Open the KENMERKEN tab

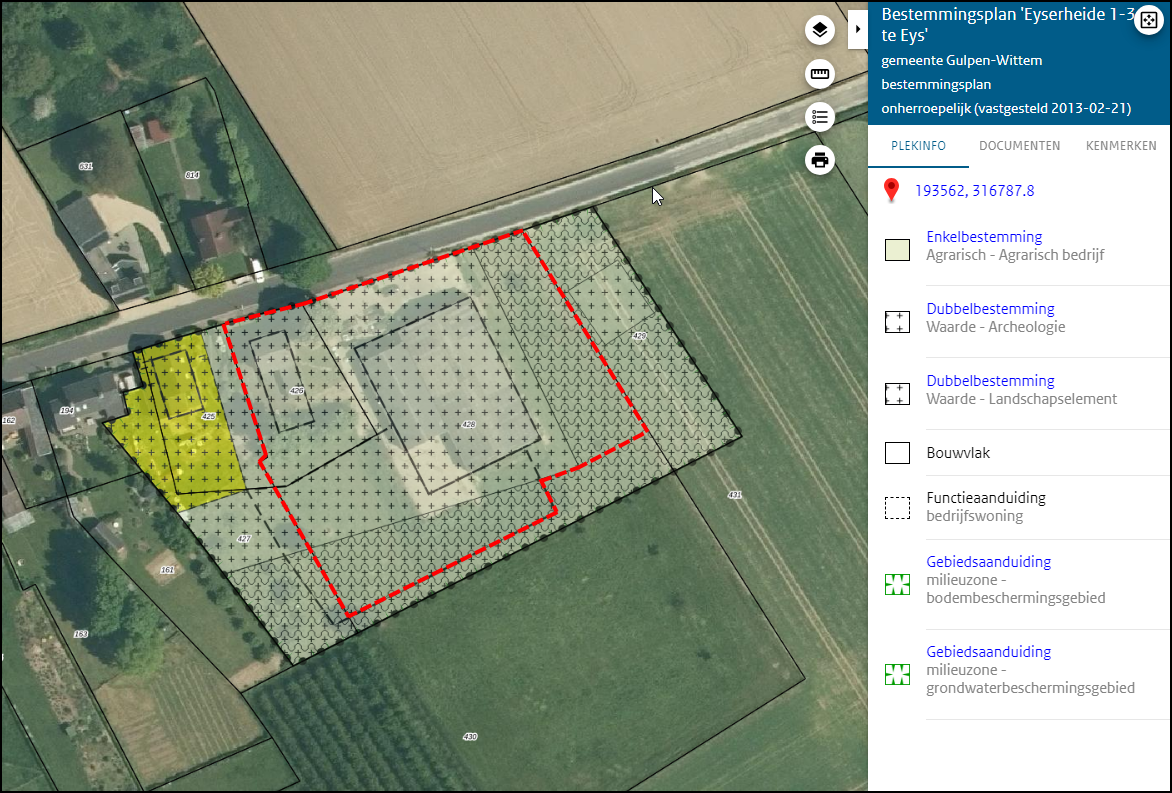pos(1121,146)
